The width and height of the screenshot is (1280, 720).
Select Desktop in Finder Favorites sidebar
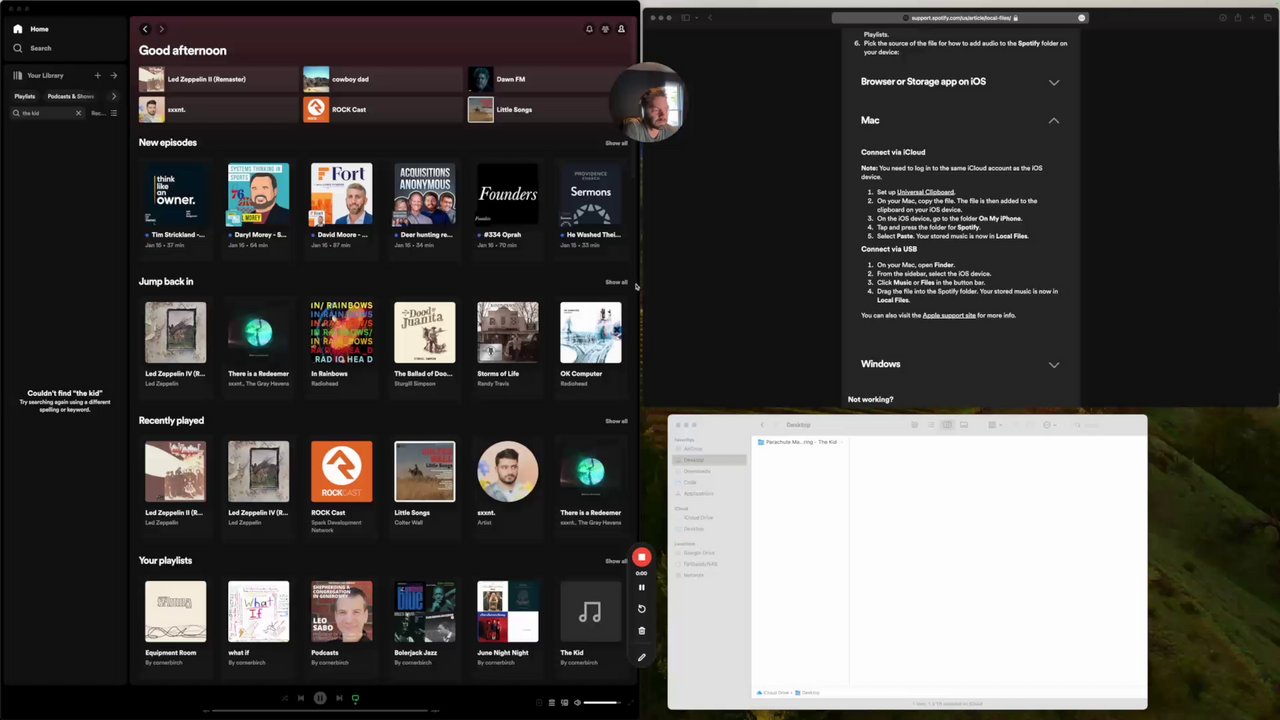pyautogui.click(x=709, y=460)
